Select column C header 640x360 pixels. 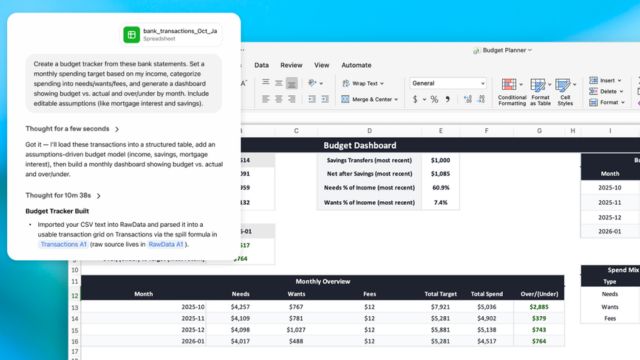[296, 131]
